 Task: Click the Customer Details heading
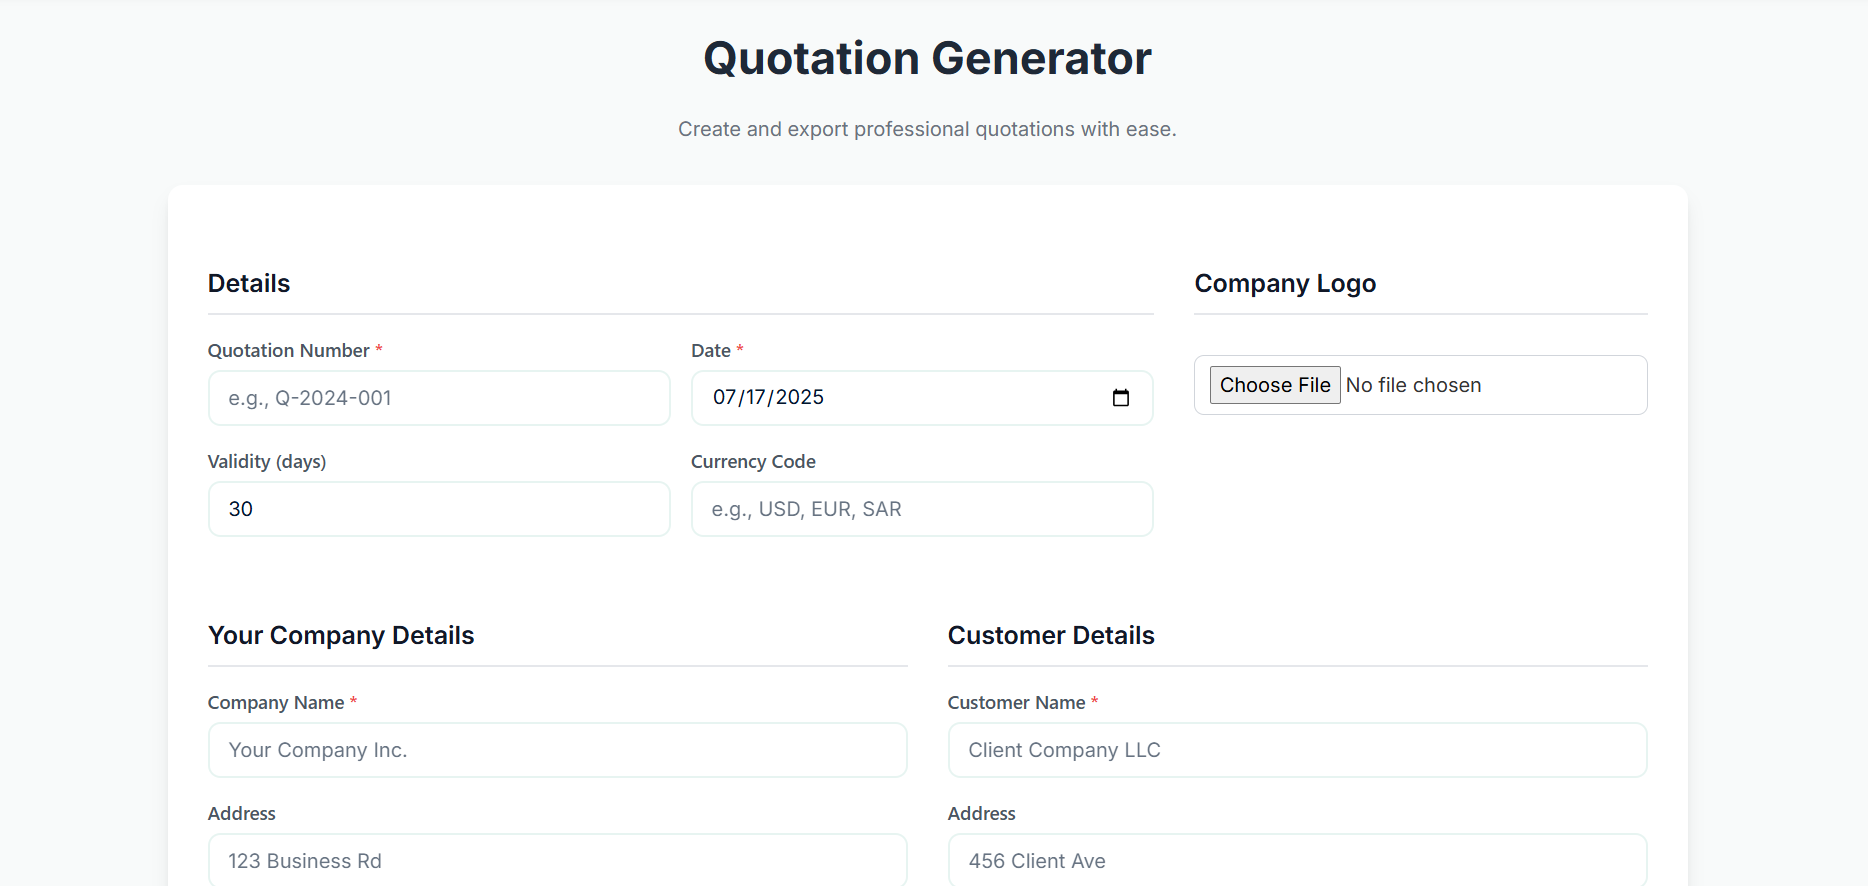point(1051,635)
